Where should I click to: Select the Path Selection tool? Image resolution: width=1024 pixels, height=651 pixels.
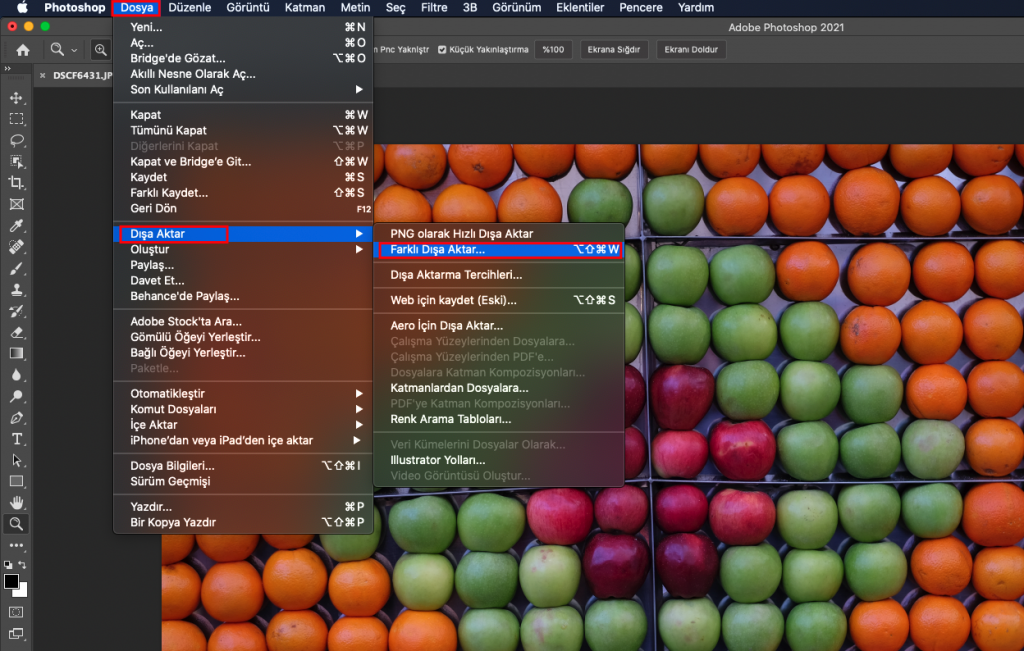click(16, 460)
